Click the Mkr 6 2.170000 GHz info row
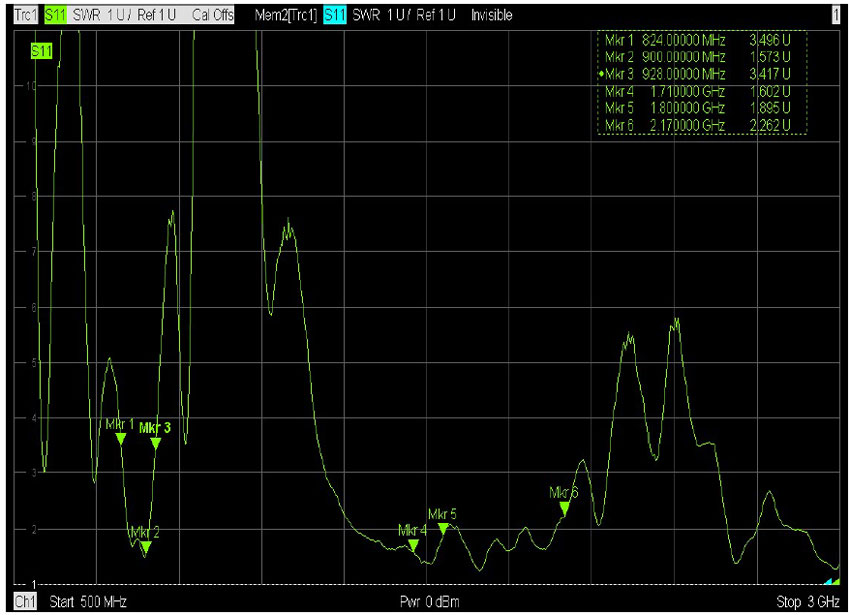 tap(698, 125)
